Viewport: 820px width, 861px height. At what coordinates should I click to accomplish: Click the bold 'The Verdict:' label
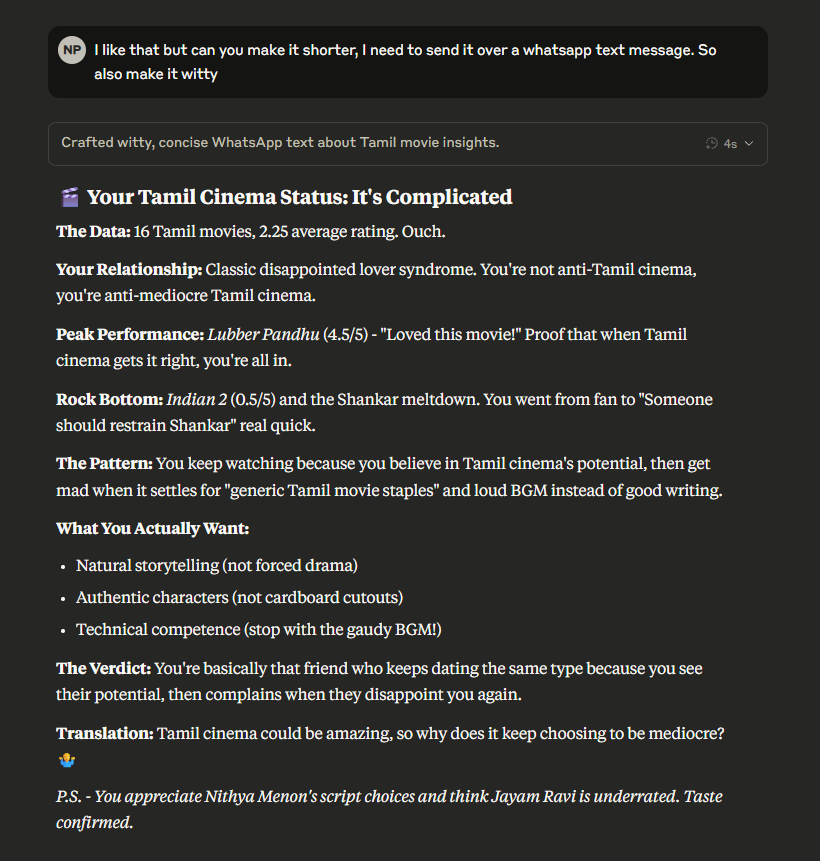(103, 668)
